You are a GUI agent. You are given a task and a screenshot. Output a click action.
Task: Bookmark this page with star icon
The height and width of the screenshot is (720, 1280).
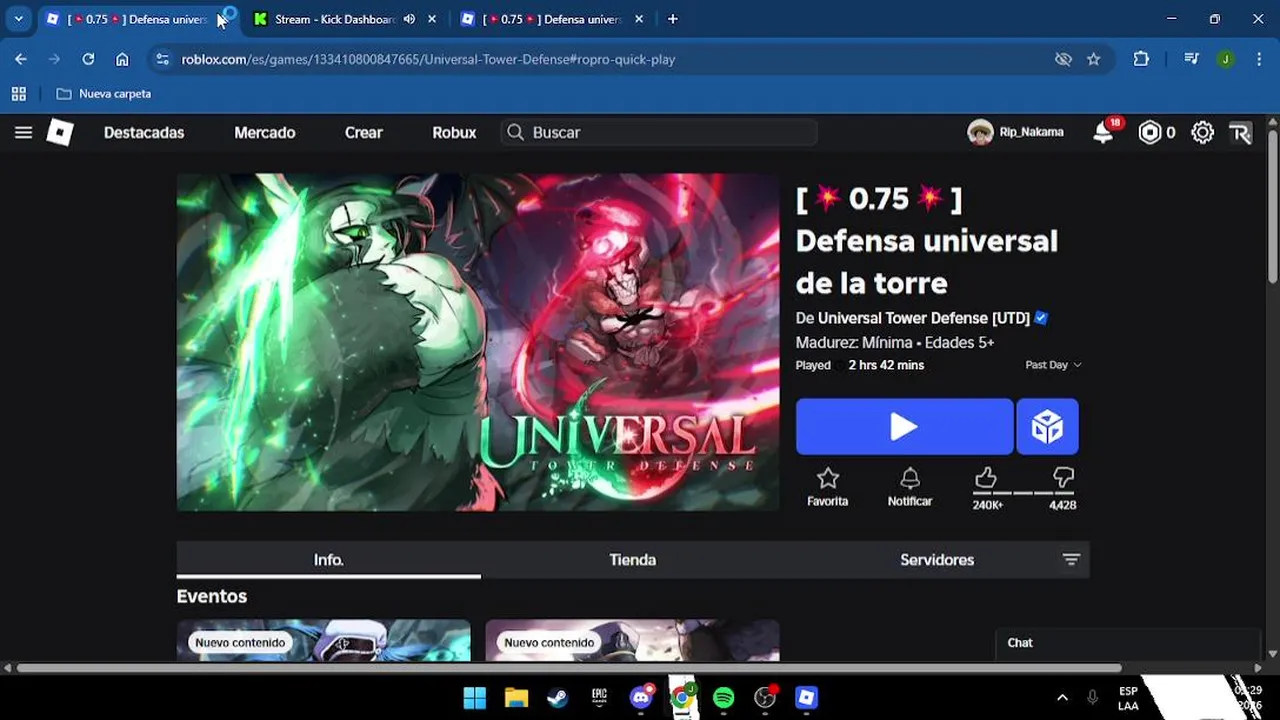click(1093, 59)
